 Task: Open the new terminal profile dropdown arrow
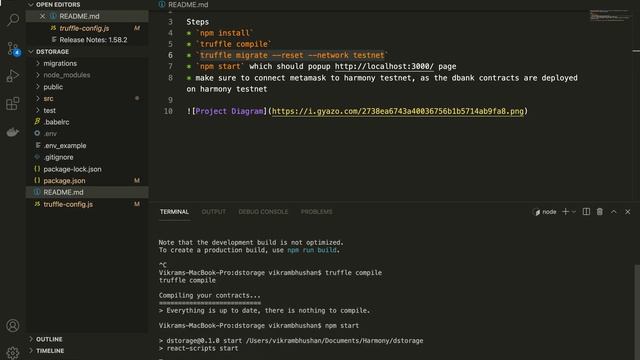point(574,212)
